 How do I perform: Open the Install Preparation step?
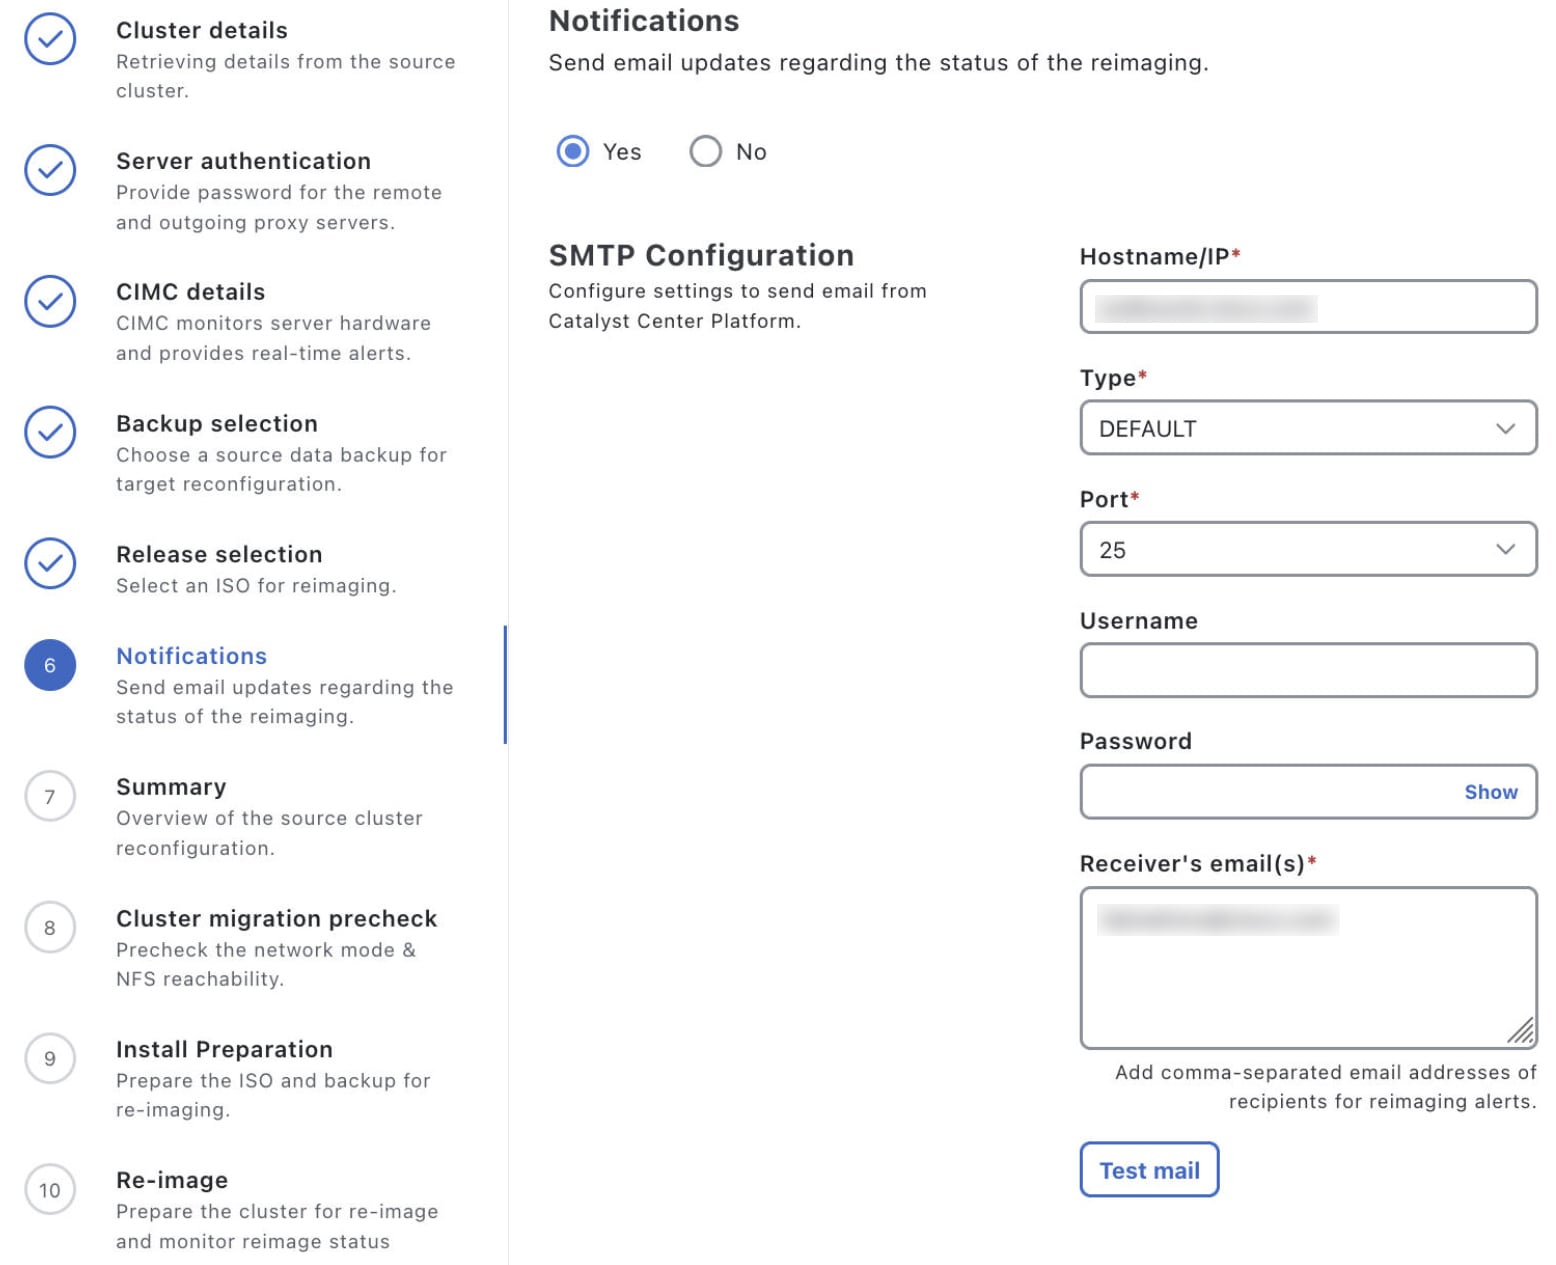pos(224,1049)
